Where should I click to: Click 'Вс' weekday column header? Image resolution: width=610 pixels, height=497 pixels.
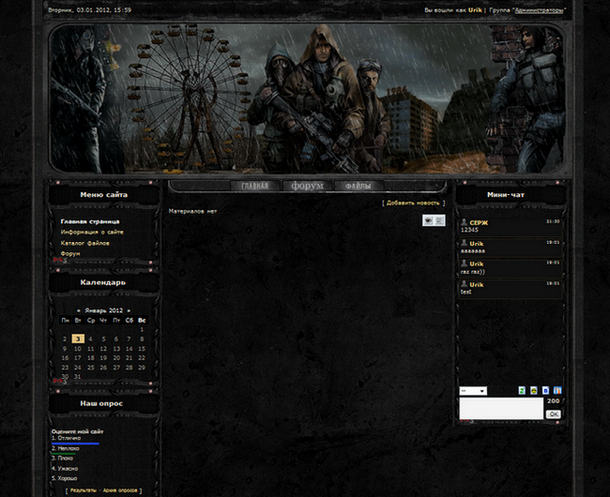click(142, 320)
